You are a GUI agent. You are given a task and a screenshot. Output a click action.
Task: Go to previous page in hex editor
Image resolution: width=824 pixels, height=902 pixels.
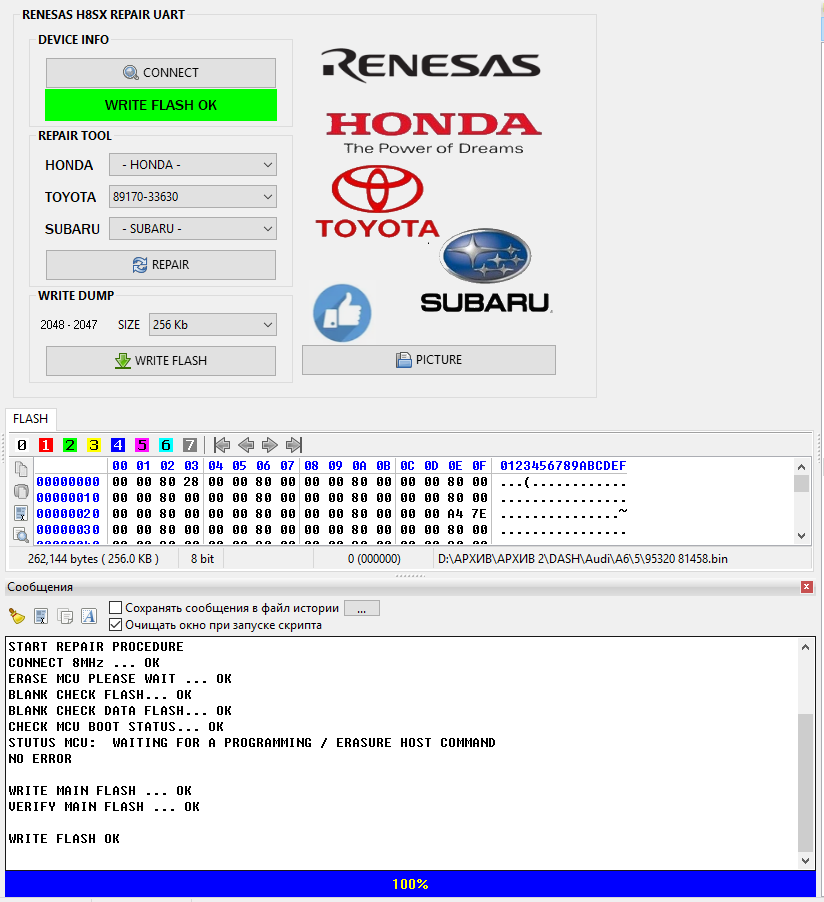[246, 445]
